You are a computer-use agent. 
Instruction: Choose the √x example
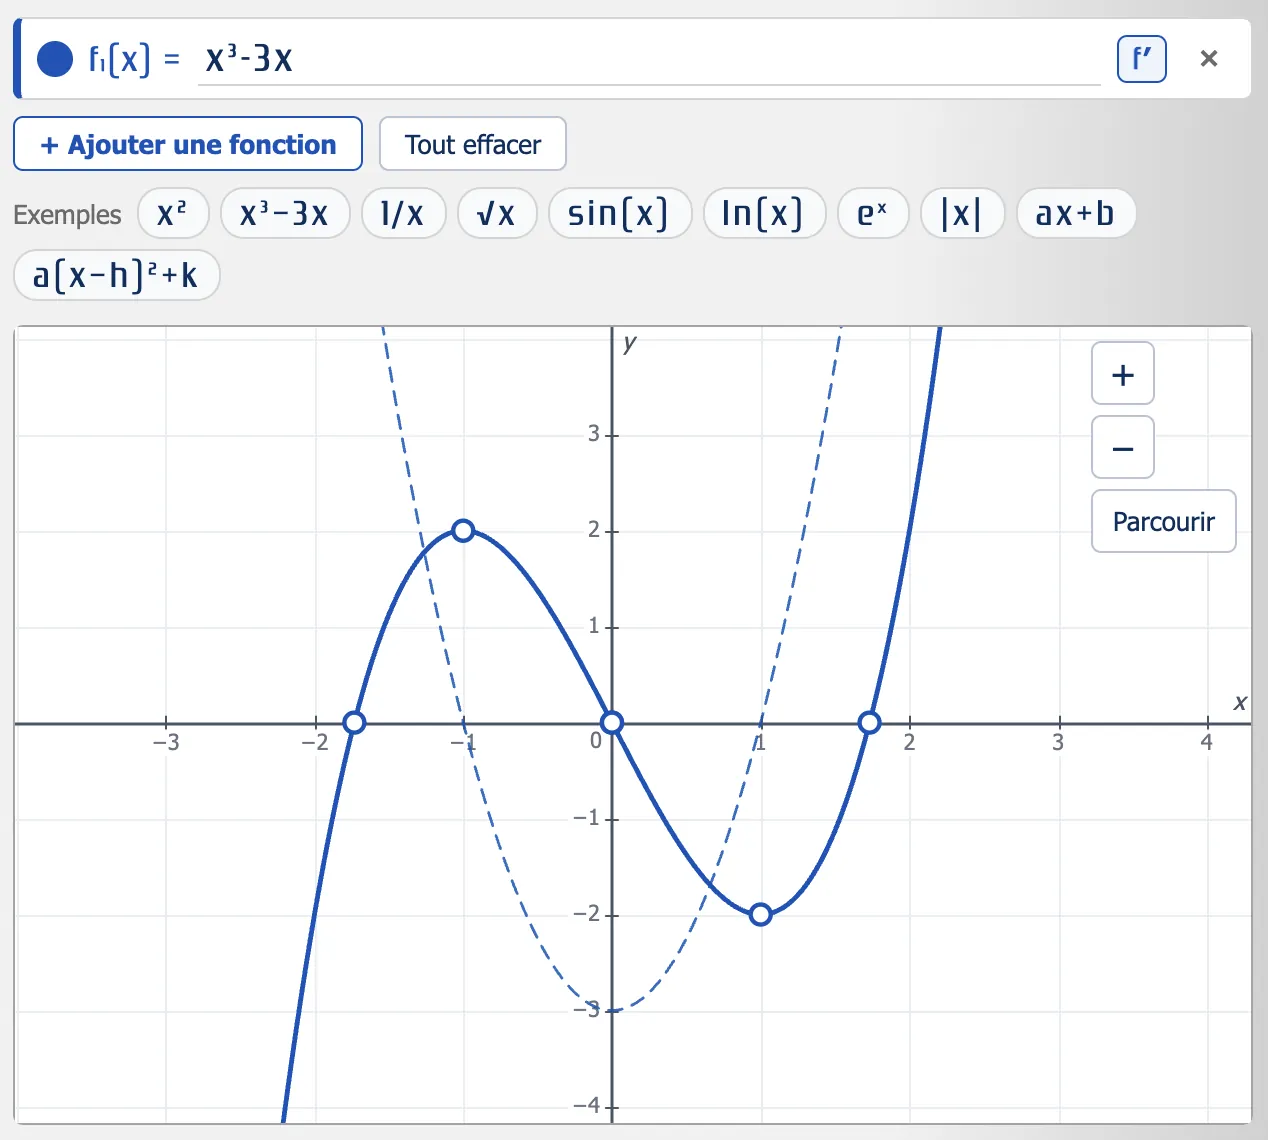coord(497,214)
